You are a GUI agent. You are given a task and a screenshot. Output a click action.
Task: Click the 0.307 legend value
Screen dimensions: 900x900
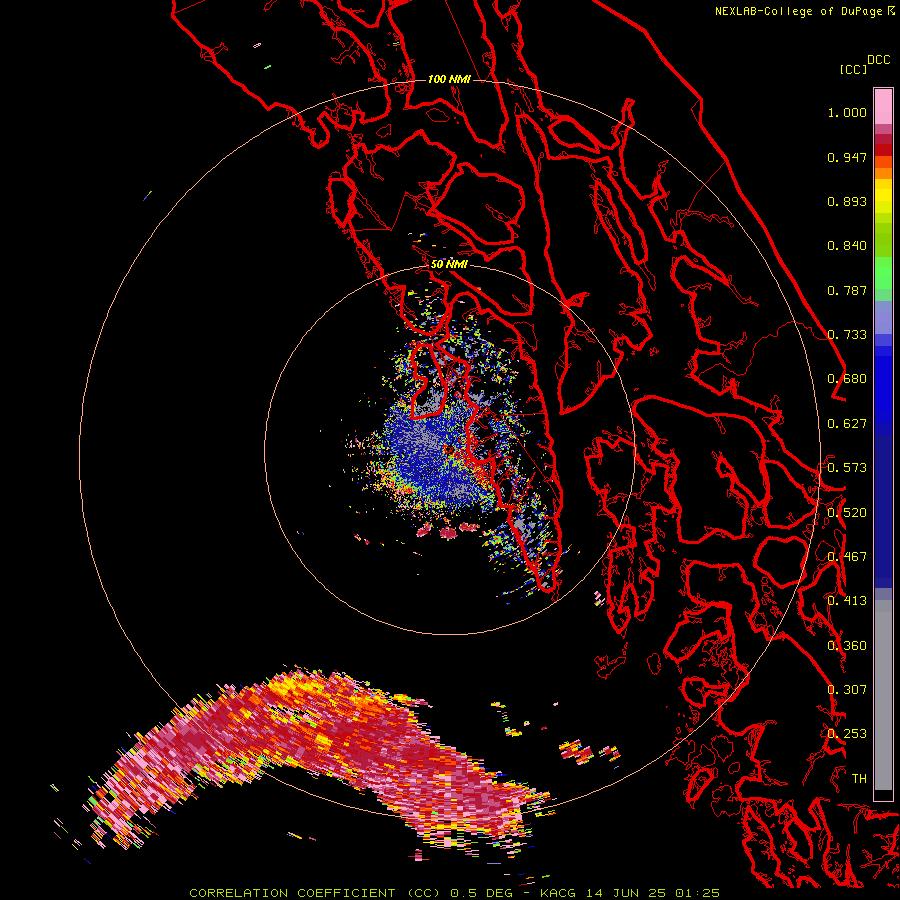pos(847,690)
